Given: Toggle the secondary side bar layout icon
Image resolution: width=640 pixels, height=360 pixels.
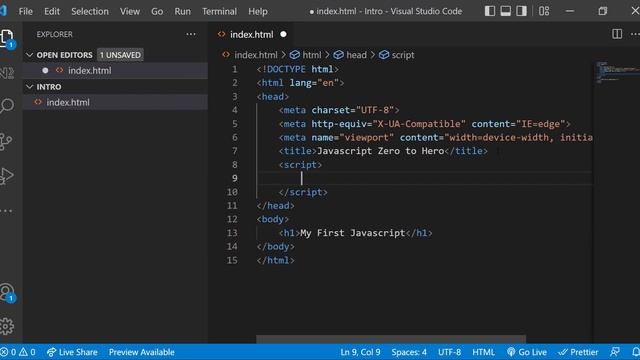Looking at the screenshot, I should (521, 11).
